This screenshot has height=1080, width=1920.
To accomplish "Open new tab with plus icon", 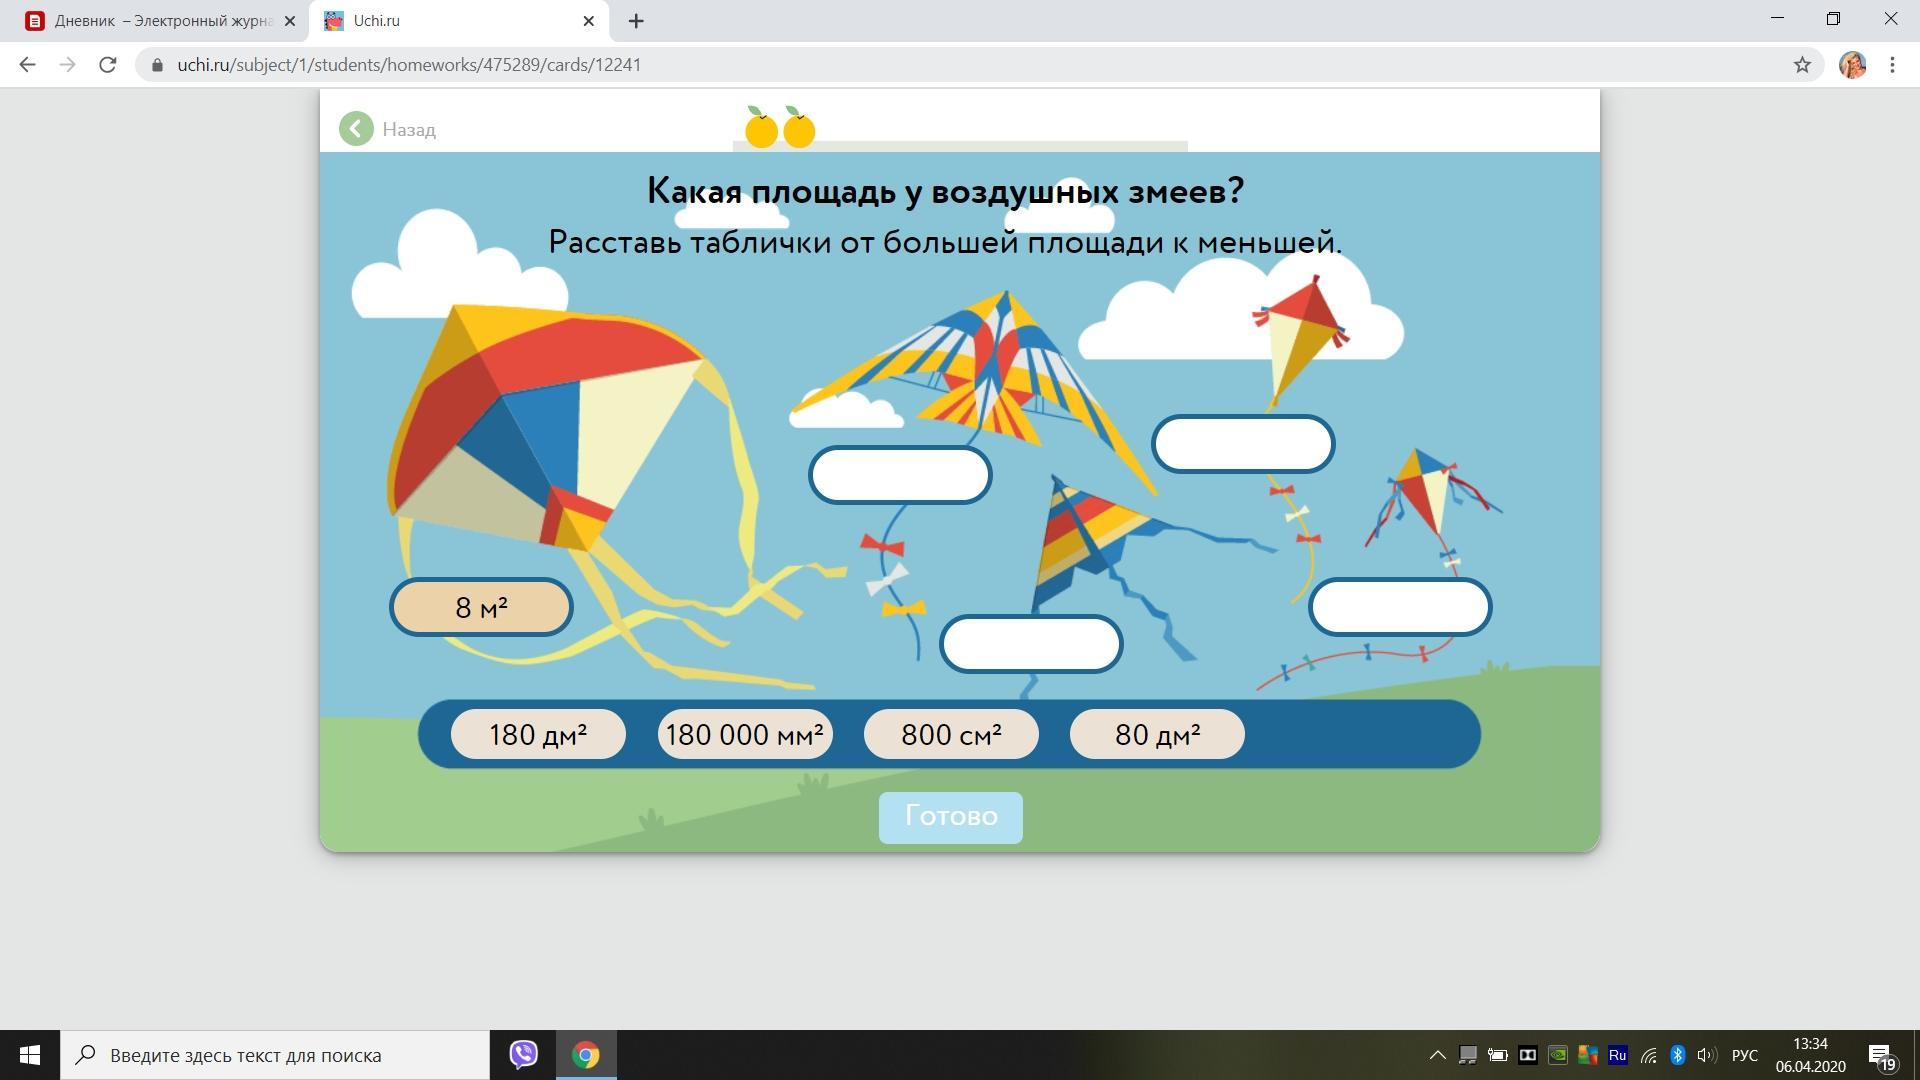I will click(x=636, y=21).
